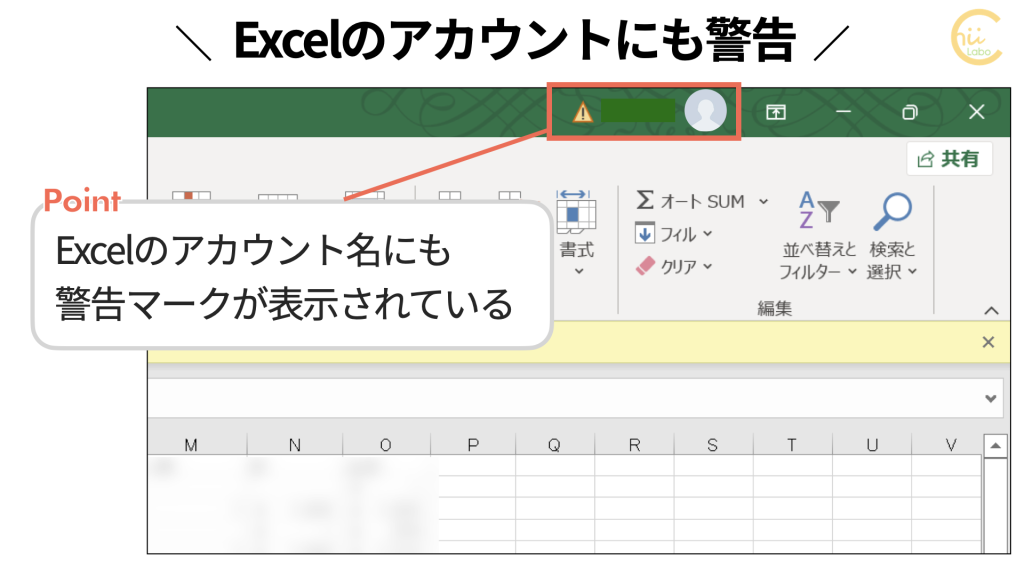Open 検索と選択 magnifier tool
Screen dimensions: 1024x576
pyautogui.click(x=892, y=236)
